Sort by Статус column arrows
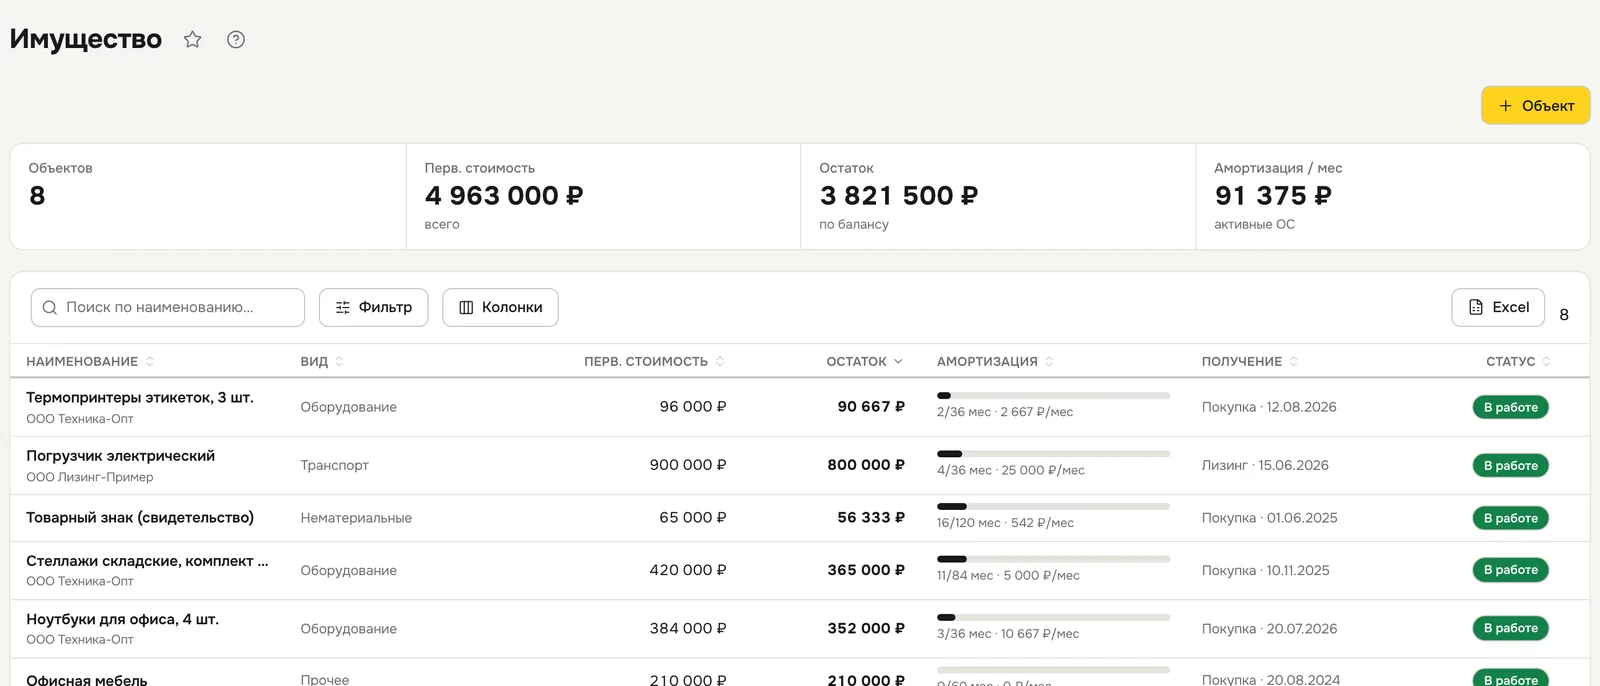 pyautogui.click(x=1546, y=362)
